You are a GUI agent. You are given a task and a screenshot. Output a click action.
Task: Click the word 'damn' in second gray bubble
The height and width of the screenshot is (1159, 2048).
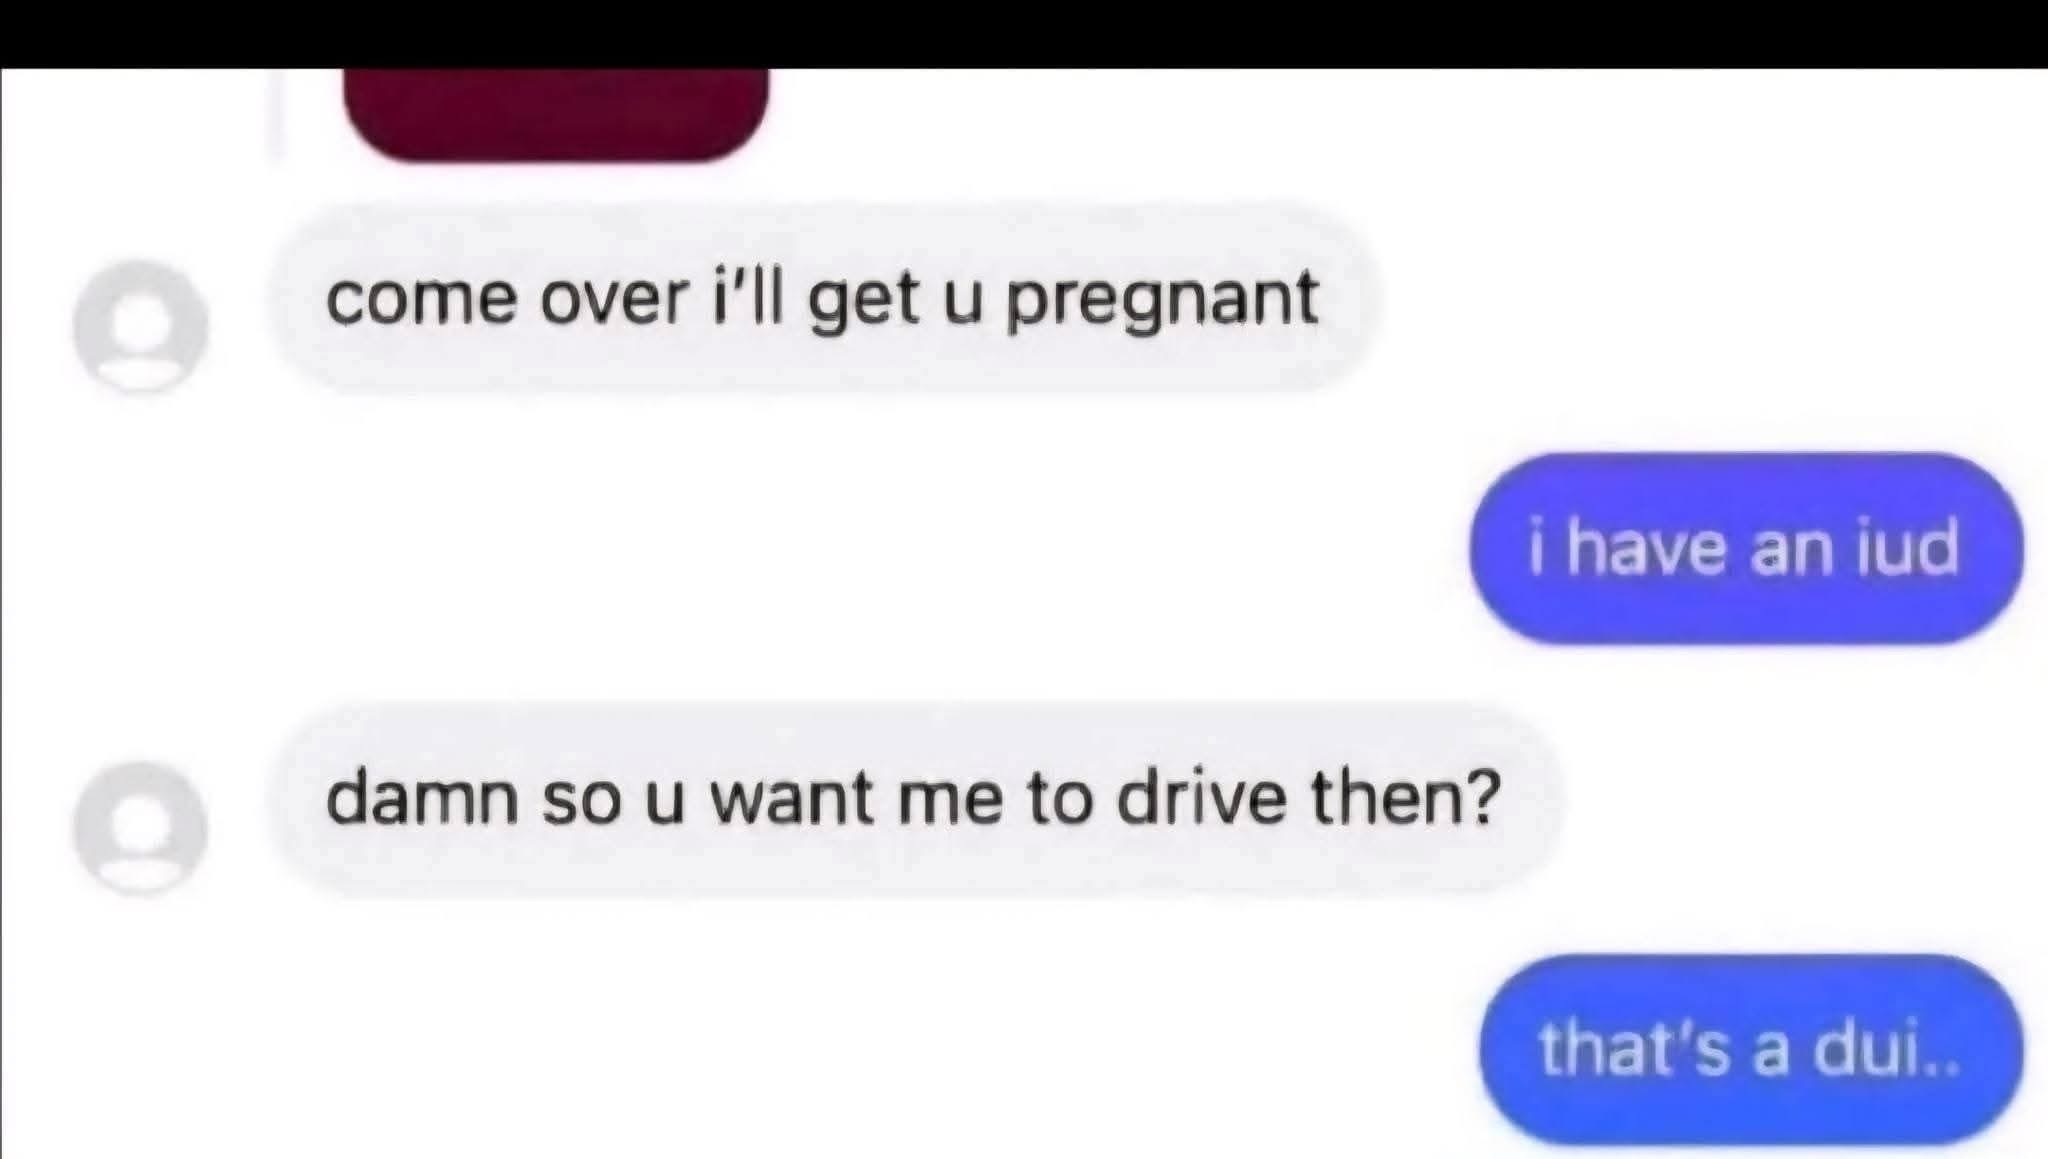(422, 798)
